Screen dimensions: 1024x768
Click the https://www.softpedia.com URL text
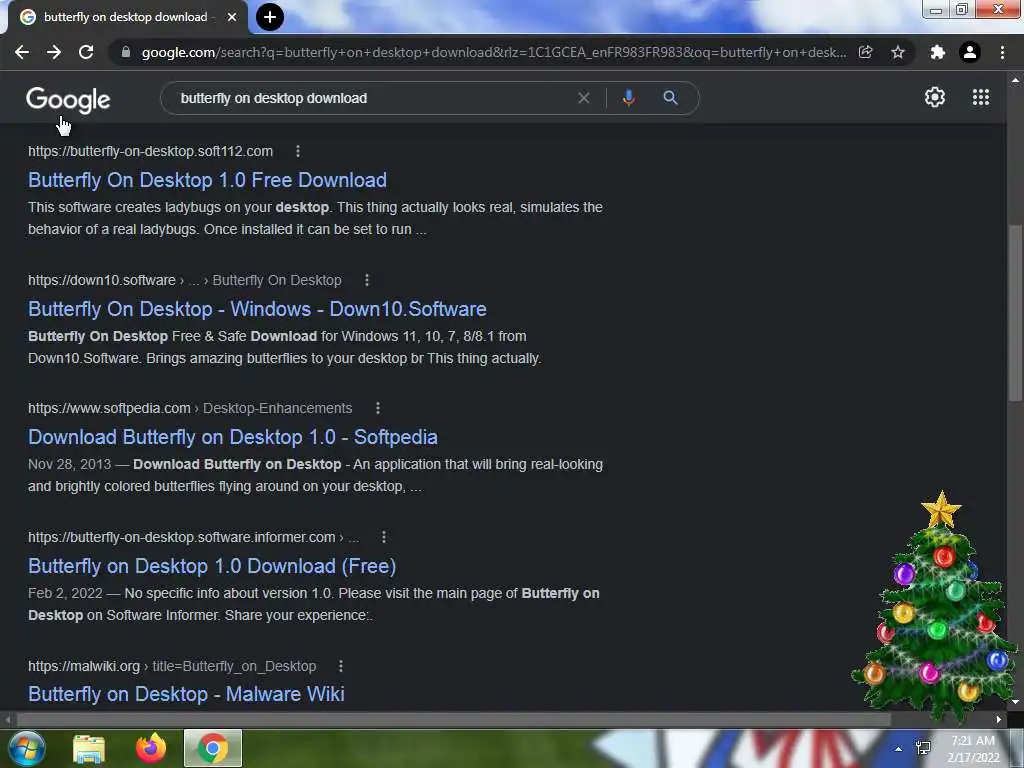109,408
